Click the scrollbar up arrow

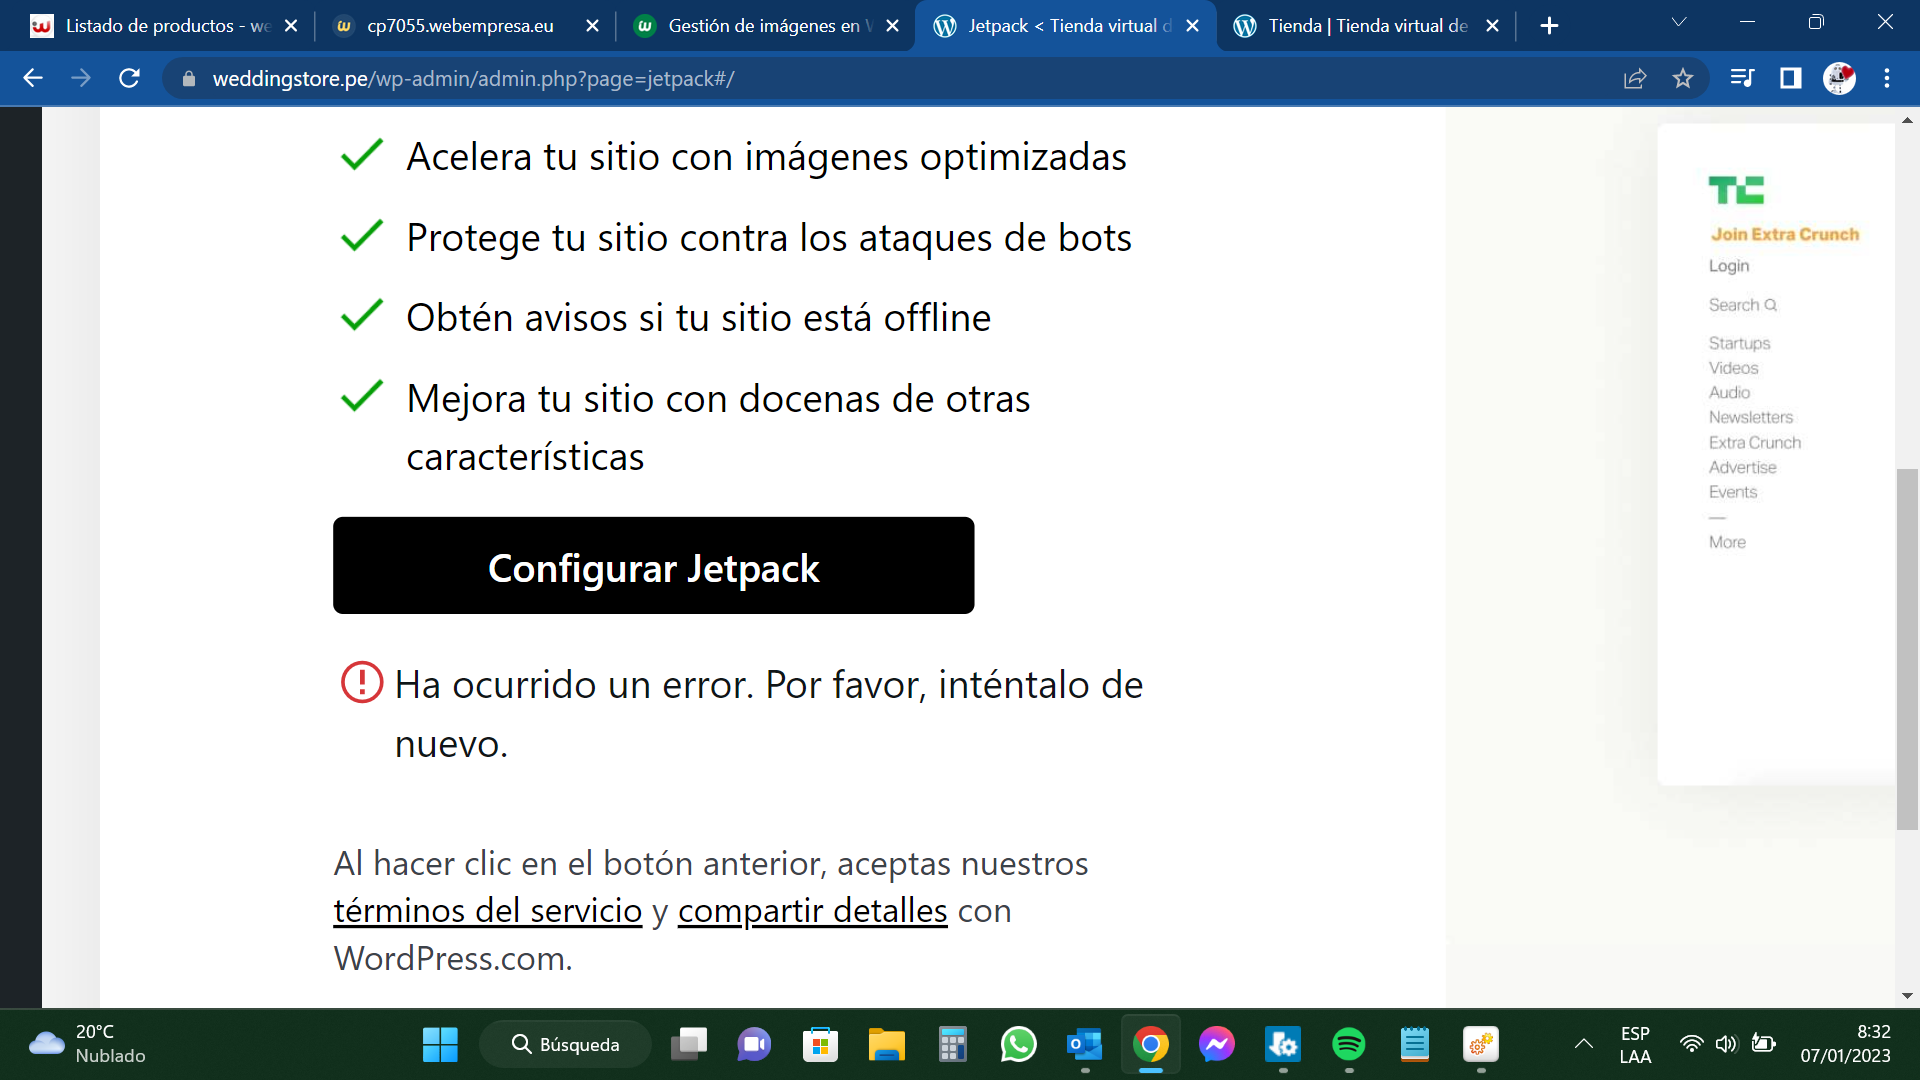pyautogui.click(x=1907, y=120)
